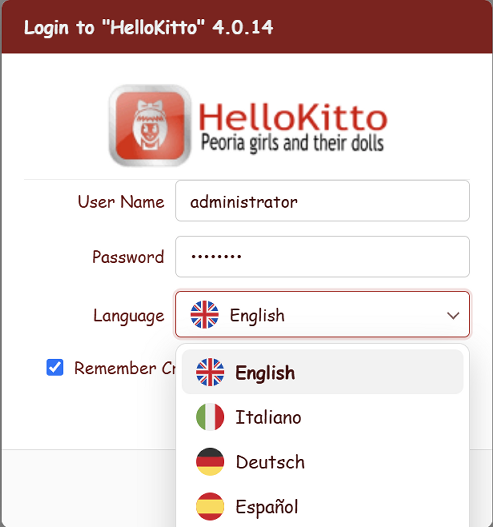Image resolution: width=493 pixels, height=527 pixels.
Task: Click the HelloKitto doll logo icon
Action: tap(150, 125)
